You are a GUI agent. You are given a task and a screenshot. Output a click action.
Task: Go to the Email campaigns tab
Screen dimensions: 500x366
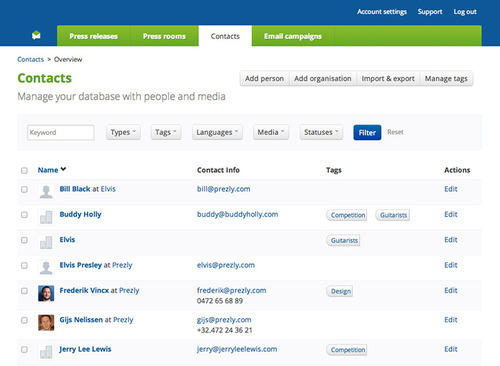pos(293,36)
